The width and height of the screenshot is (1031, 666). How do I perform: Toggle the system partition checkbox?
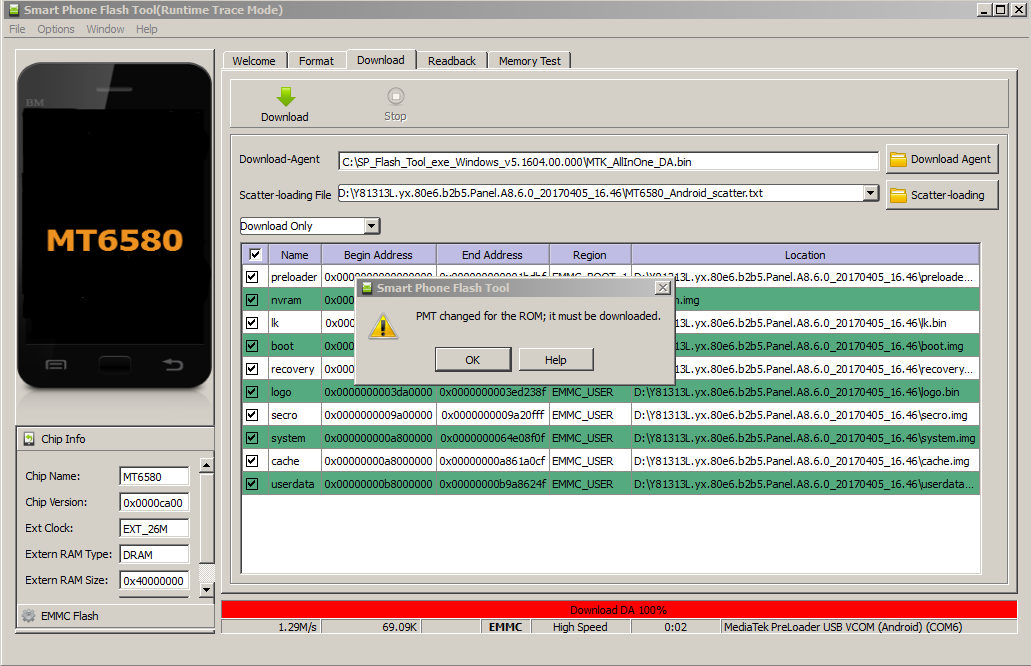click(252, 438)
